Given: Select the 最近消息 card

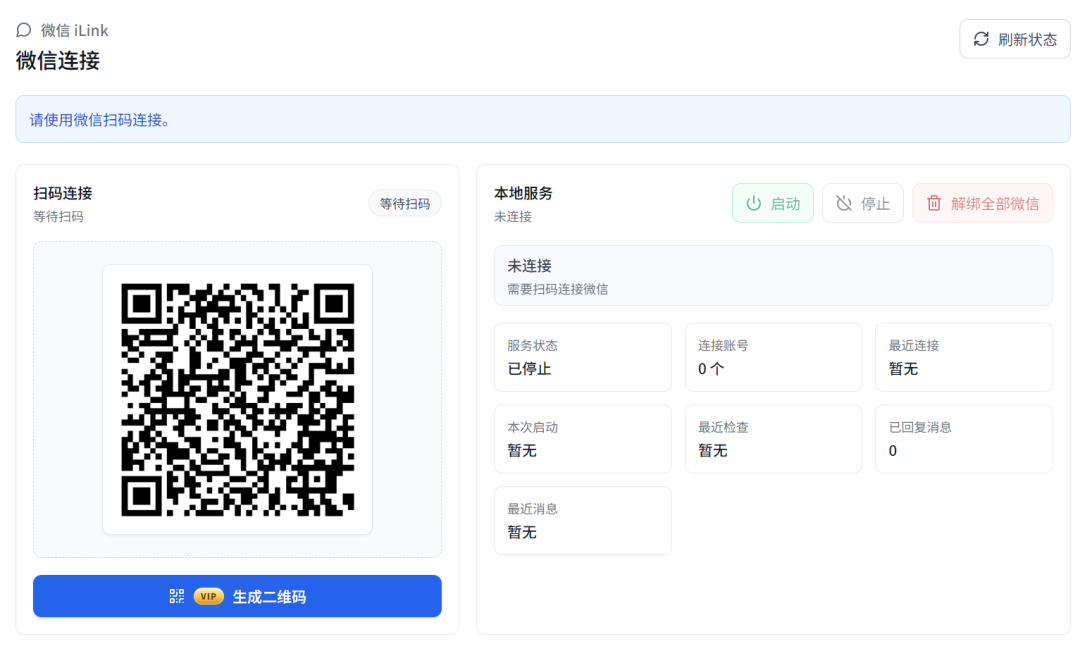Looking at the screenshot, I should click(x=583, y=521).
